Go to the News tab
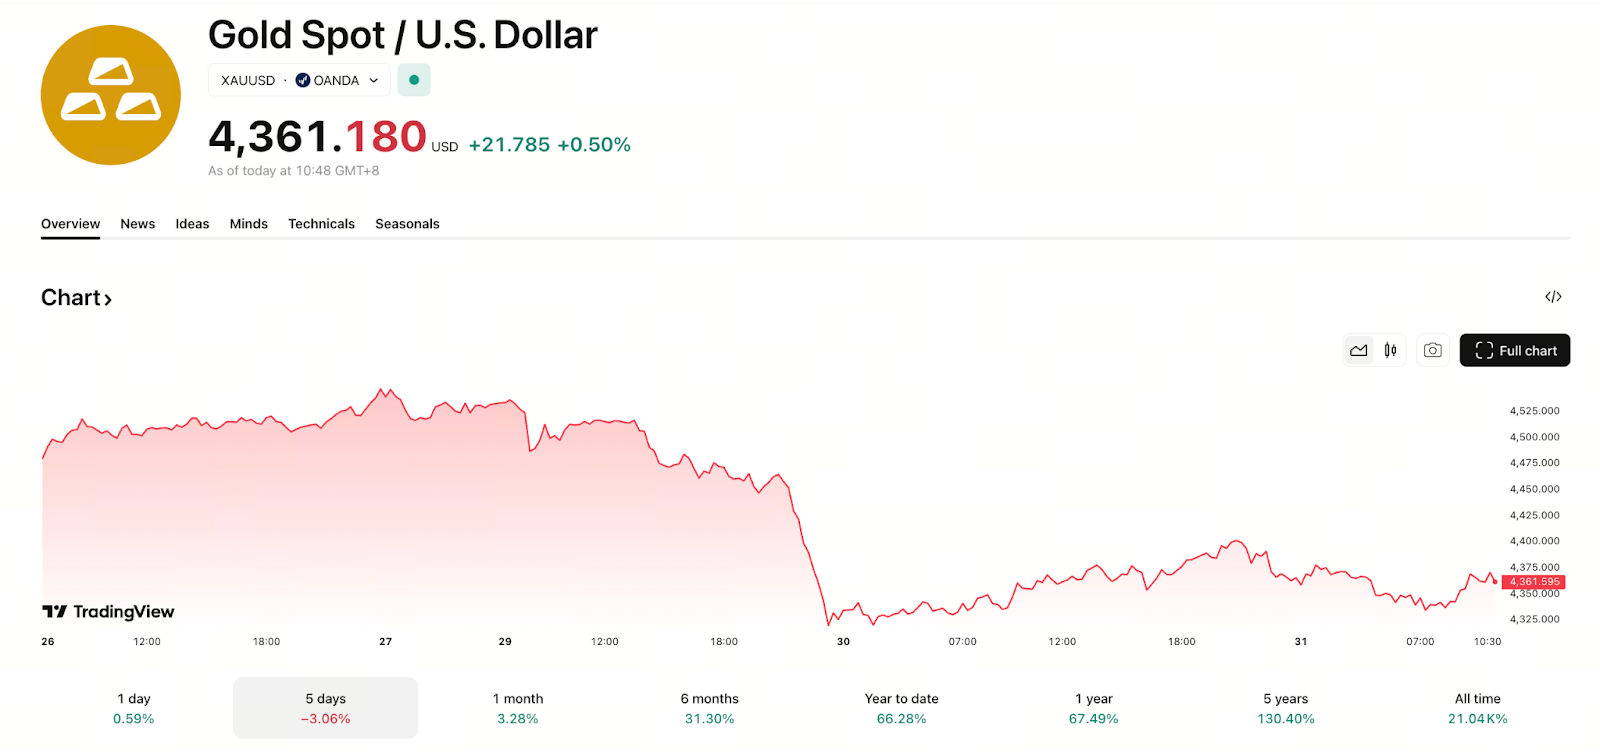The image size is (1600, 752). (138, 224)
